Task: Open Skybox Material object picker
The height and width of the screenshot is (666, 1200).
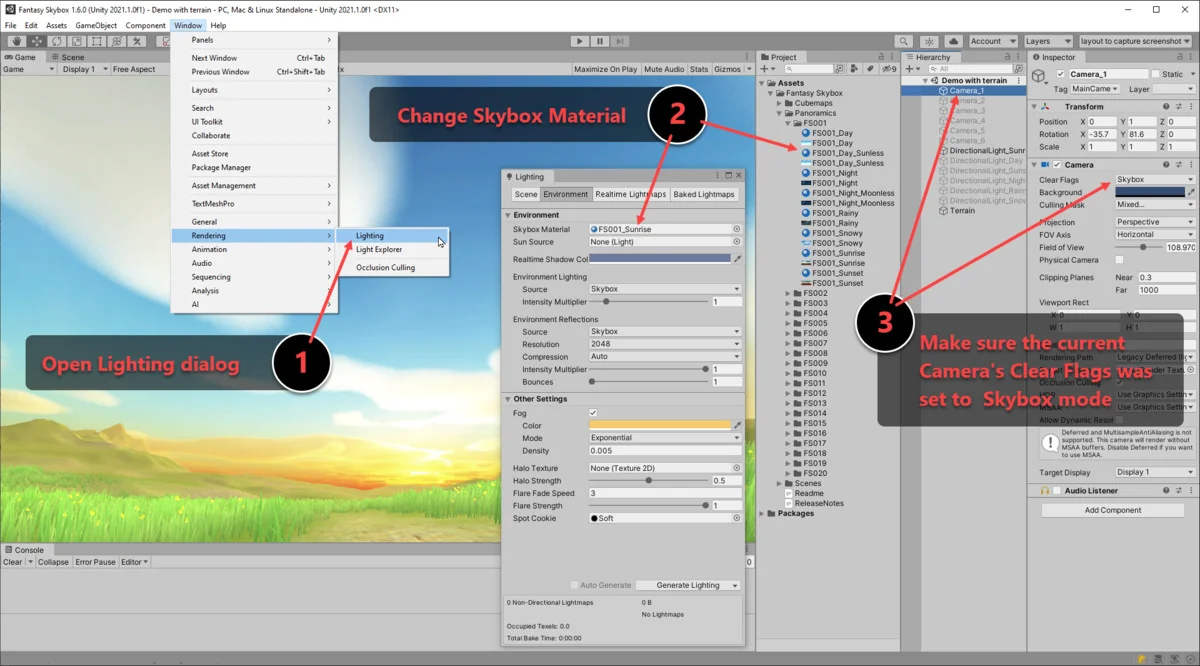Action: pos(737,229)
